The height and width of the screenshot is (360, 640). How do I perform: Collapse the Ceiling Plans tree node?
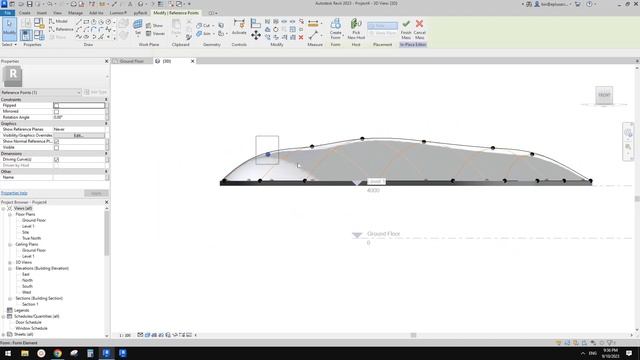tap(10, 244)
